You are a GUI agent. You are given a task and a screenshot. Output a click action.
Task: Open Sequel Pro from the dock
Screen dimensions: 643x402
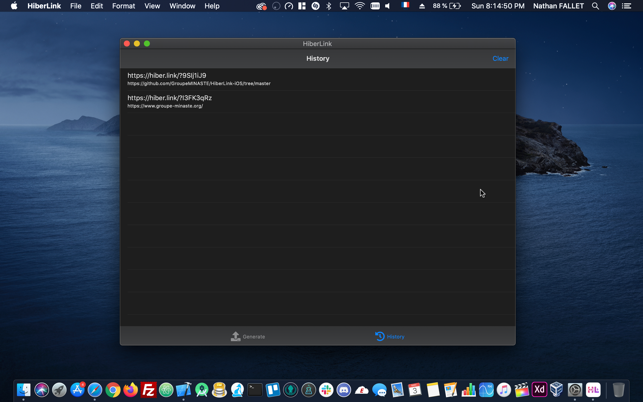[x=219, y=389]
